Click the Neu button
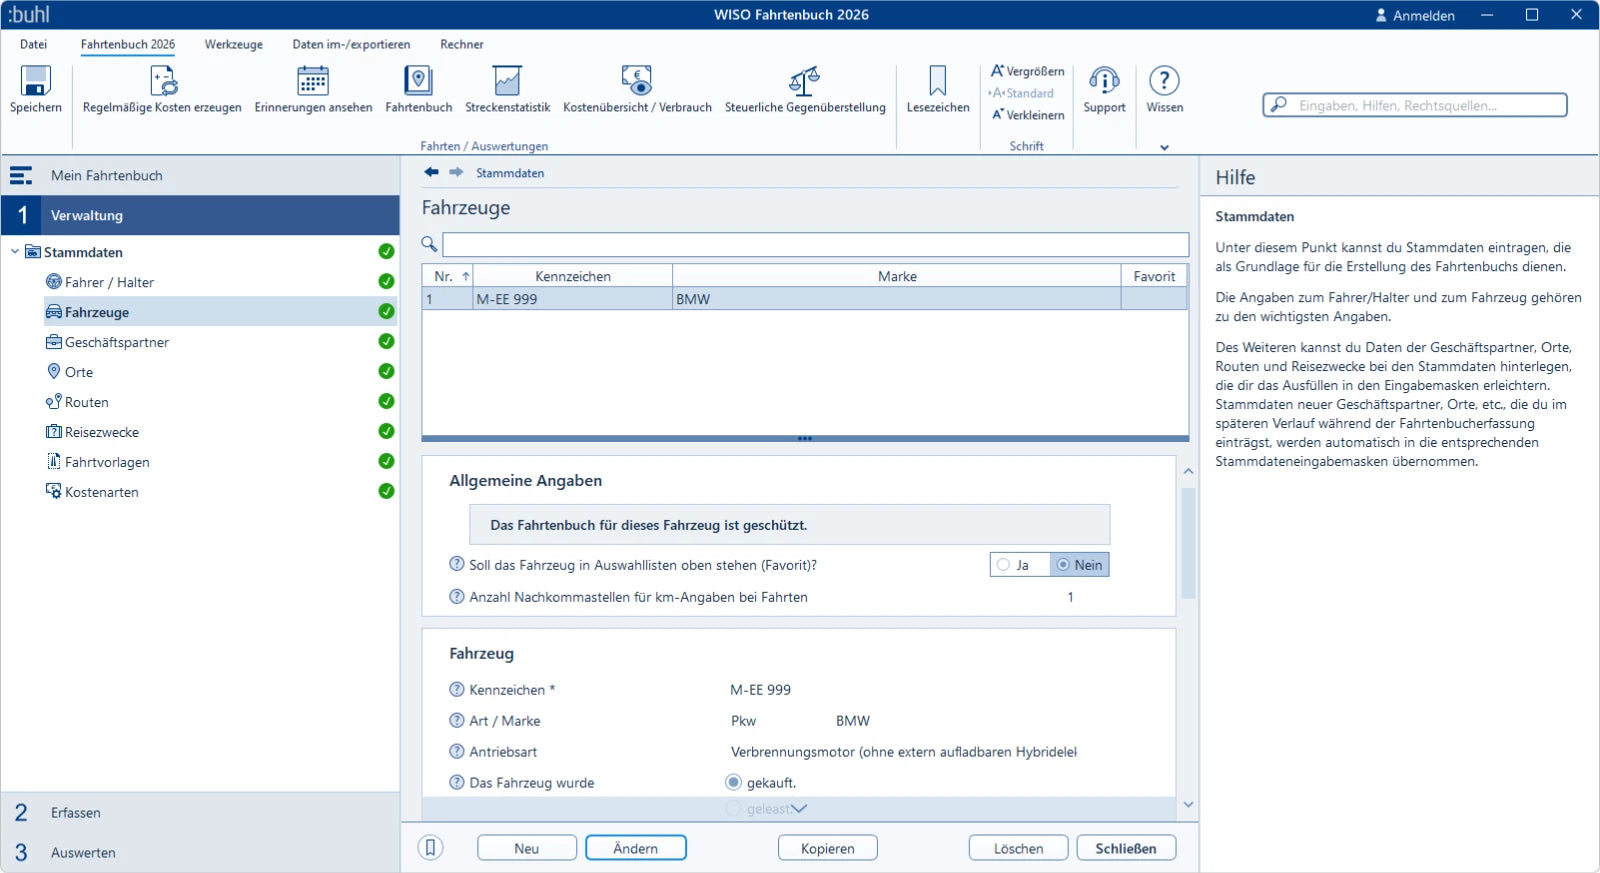The width and height of the screenshot is (1600, 873). (527, 848)
